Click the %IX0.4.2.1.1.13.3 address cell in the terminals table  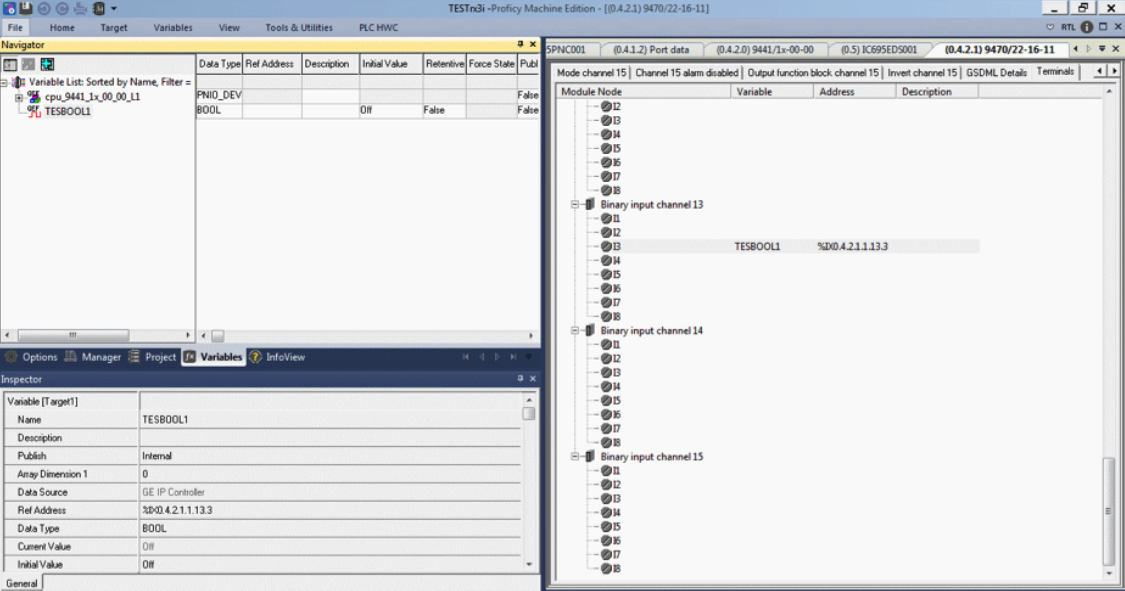[852, 247]
